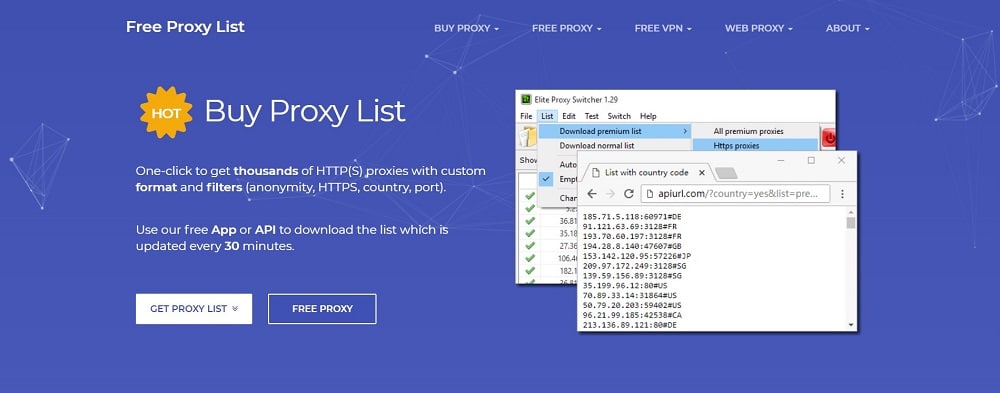The width and height of the screenshot is (1000, 393).
Task: Open the GET PROXY LIST button
Action: click(194, 309)
